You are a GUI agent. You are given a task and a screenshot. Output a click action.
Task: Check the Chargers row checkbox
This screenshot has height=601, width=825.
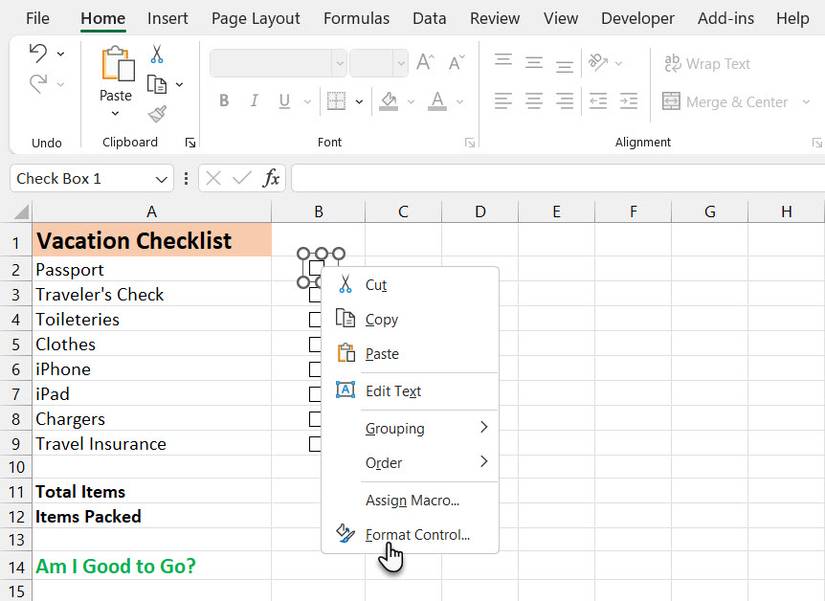click(315, 419)
